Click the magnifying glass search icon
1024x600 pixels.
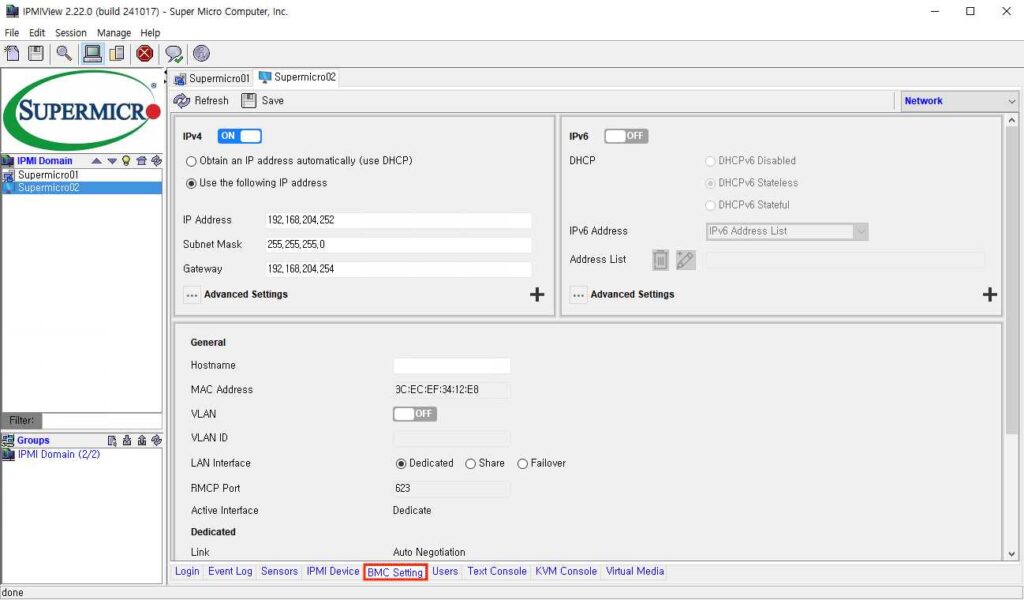pos(64,54)
